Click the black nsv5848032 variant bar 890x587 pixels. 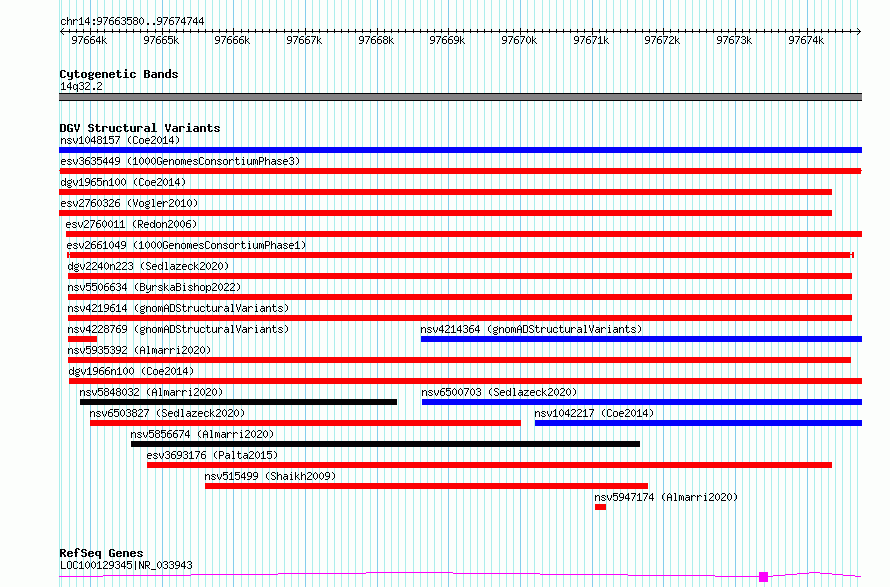point(238,402)
